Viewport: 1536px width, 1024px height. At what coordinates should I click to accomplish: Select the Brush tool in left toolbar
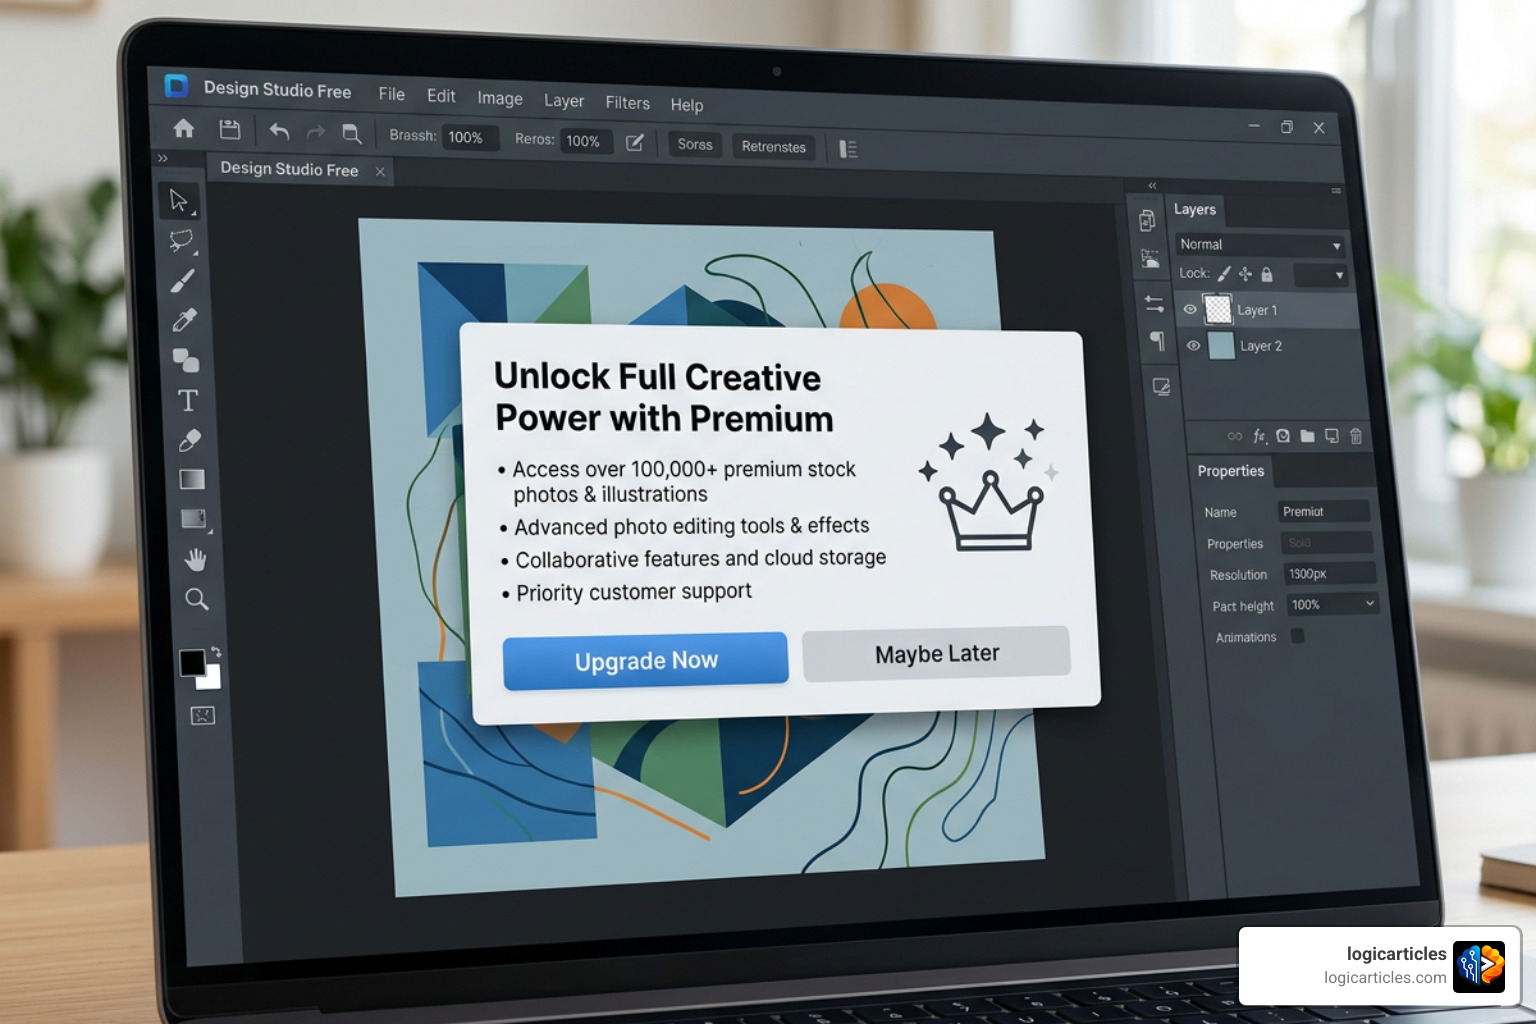(x=183, y=281)
